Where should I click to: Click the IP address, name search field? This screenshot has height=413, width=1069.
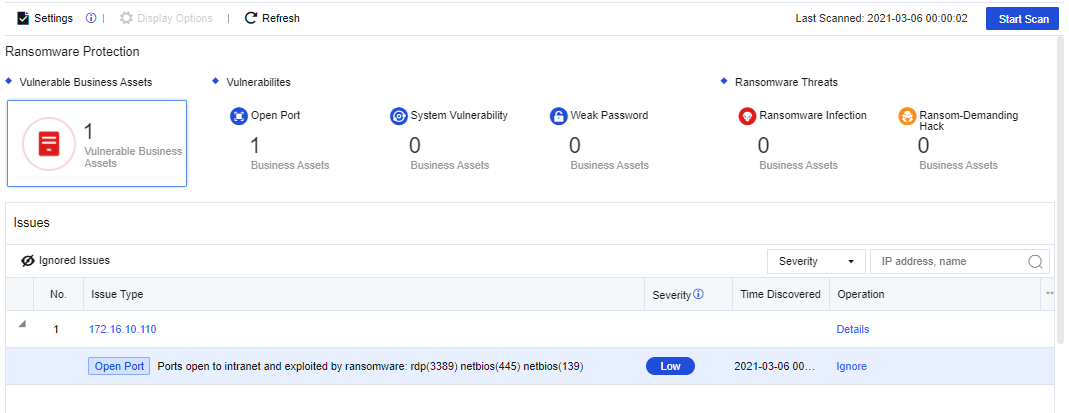point(950,261)
